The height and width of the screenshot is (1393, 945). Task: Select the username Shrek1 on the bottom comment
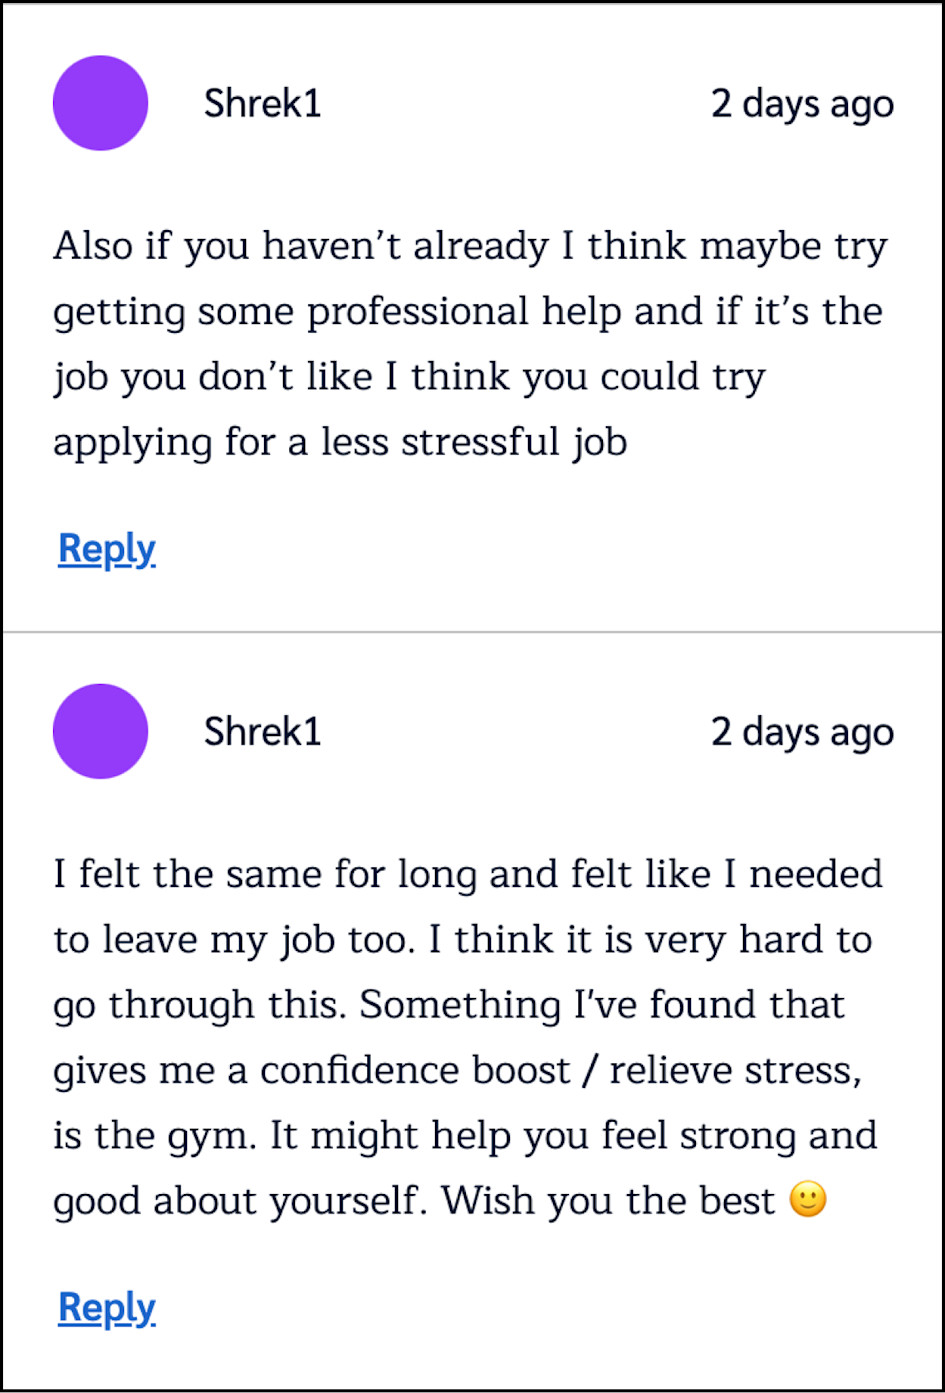point(262,731)
